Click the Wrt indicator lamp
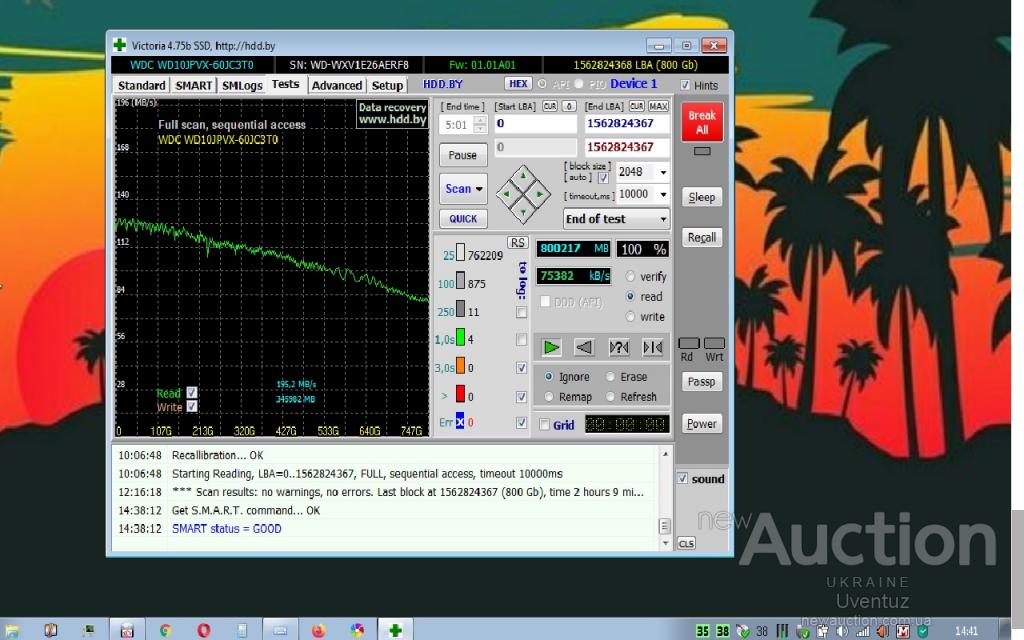This screenshot has height=640, width=1024. point(714,344)
